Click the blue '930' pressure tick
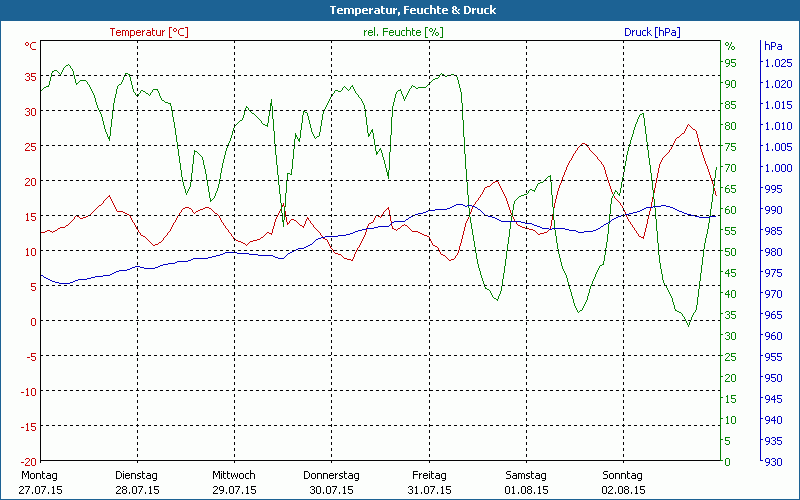Screen dimensions: 800x500 [x=773, y=462]
